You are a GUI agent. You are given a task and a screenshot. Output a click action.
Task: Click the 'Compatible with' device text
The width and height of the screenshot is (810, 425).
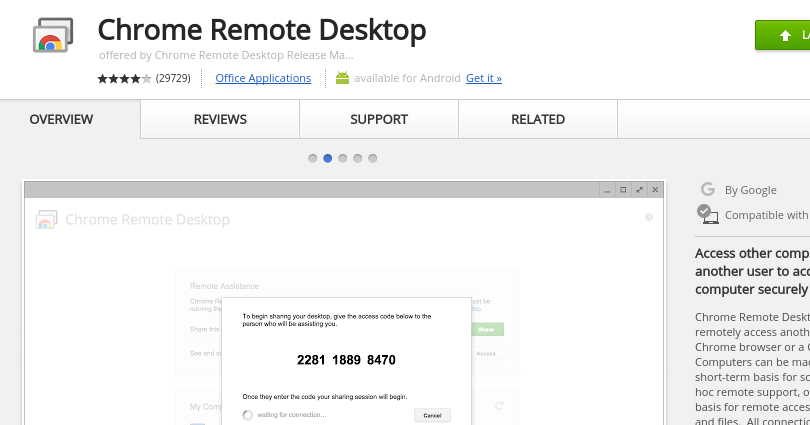(x=767, y=215)
